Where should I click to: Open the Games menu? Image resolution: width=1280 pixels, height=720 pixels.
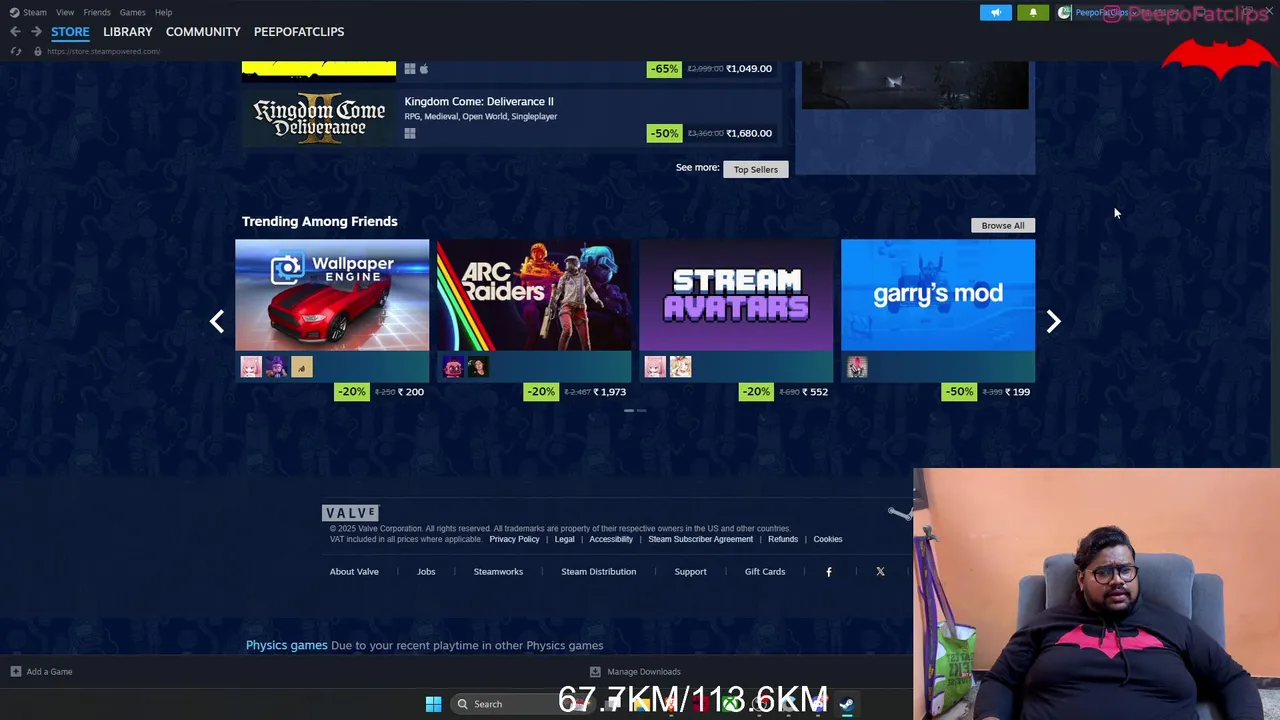point(132,12)
